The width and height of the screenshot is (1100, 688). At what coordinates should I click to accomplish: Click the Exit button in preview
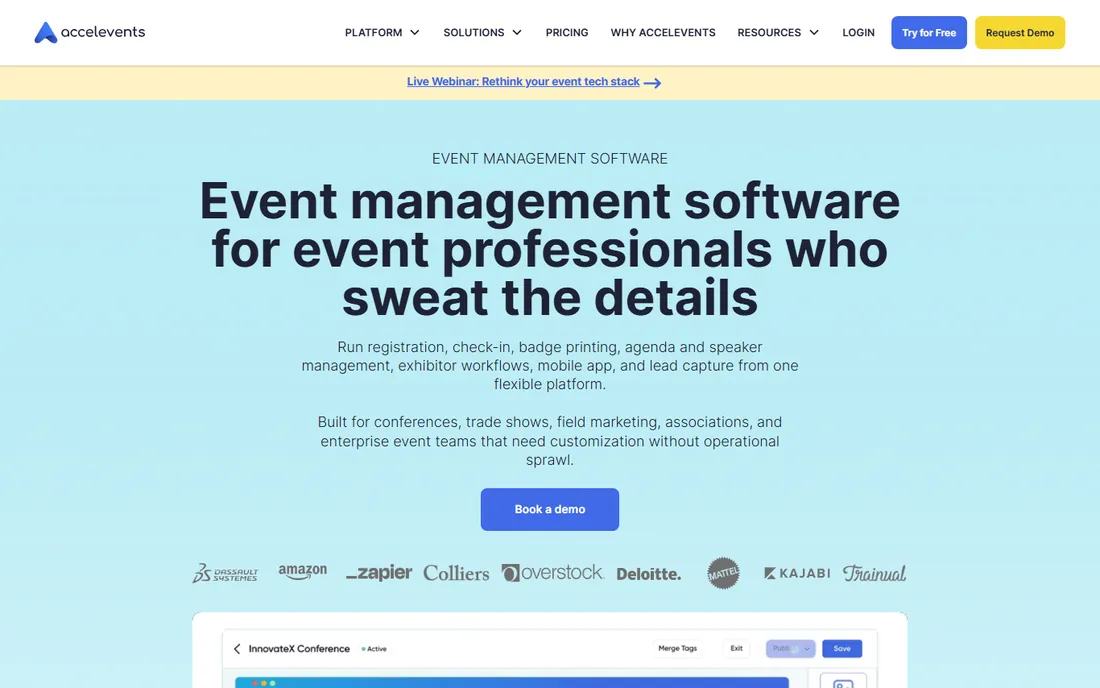pos(736,648)
